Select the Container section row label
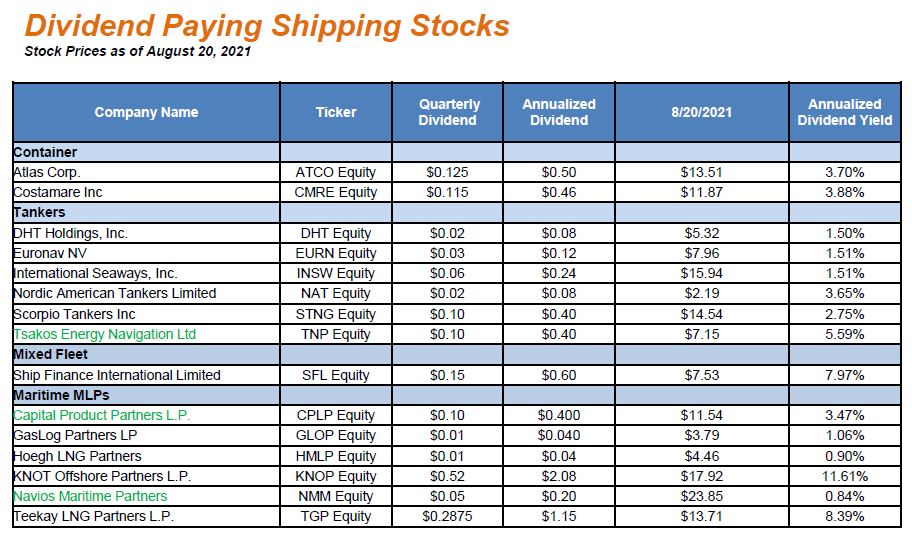 coord(45,152)
